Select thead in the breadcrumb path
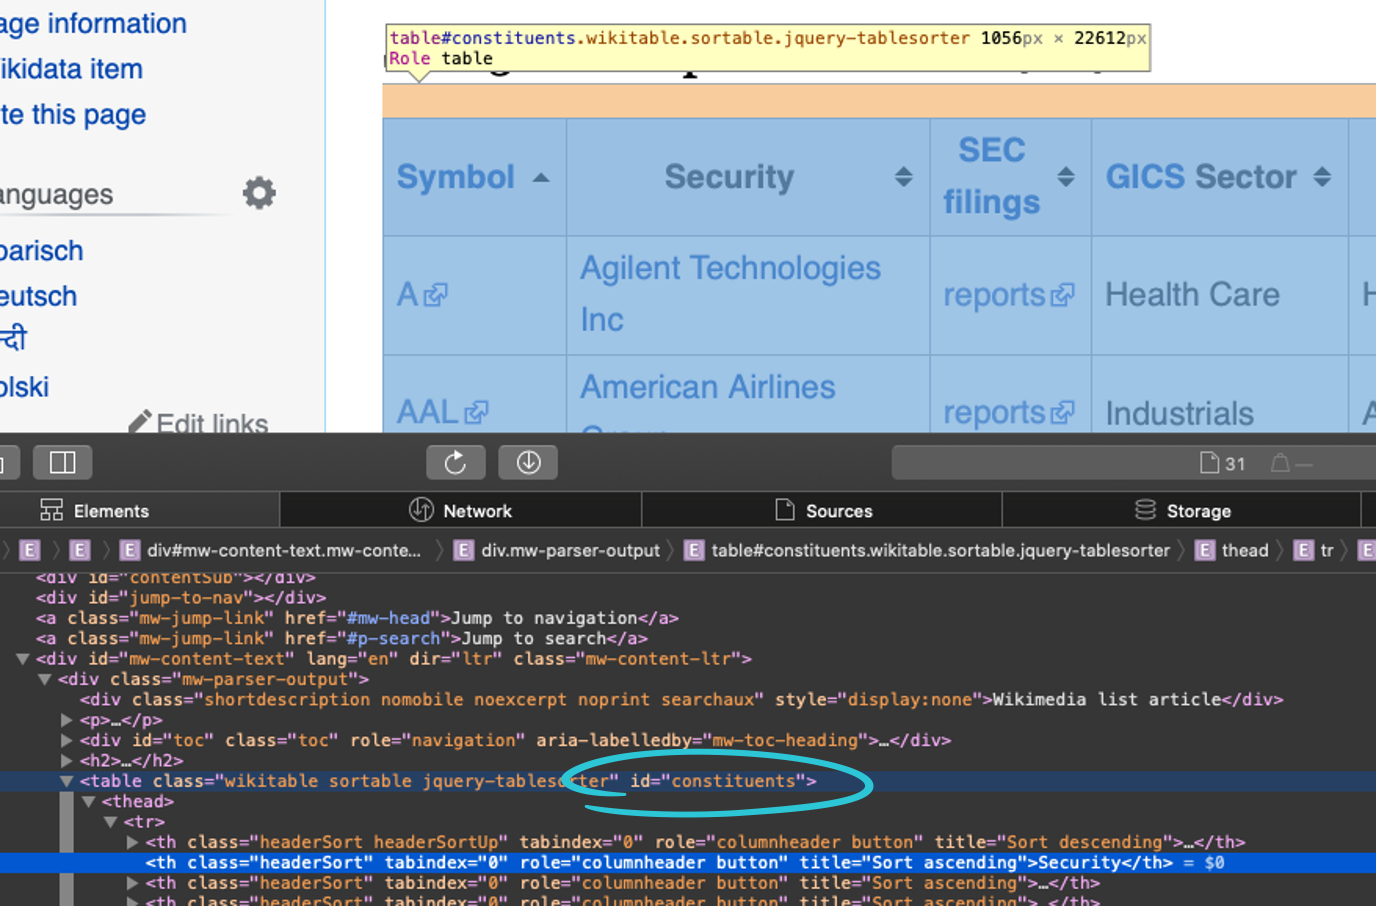 [x=1244, y=550]
